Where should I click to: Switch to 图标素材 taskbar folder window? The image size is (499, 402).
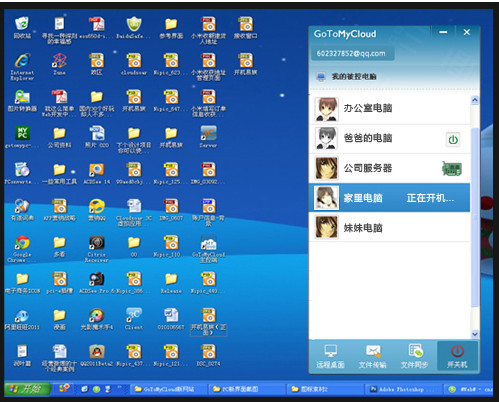click(325, 389)
